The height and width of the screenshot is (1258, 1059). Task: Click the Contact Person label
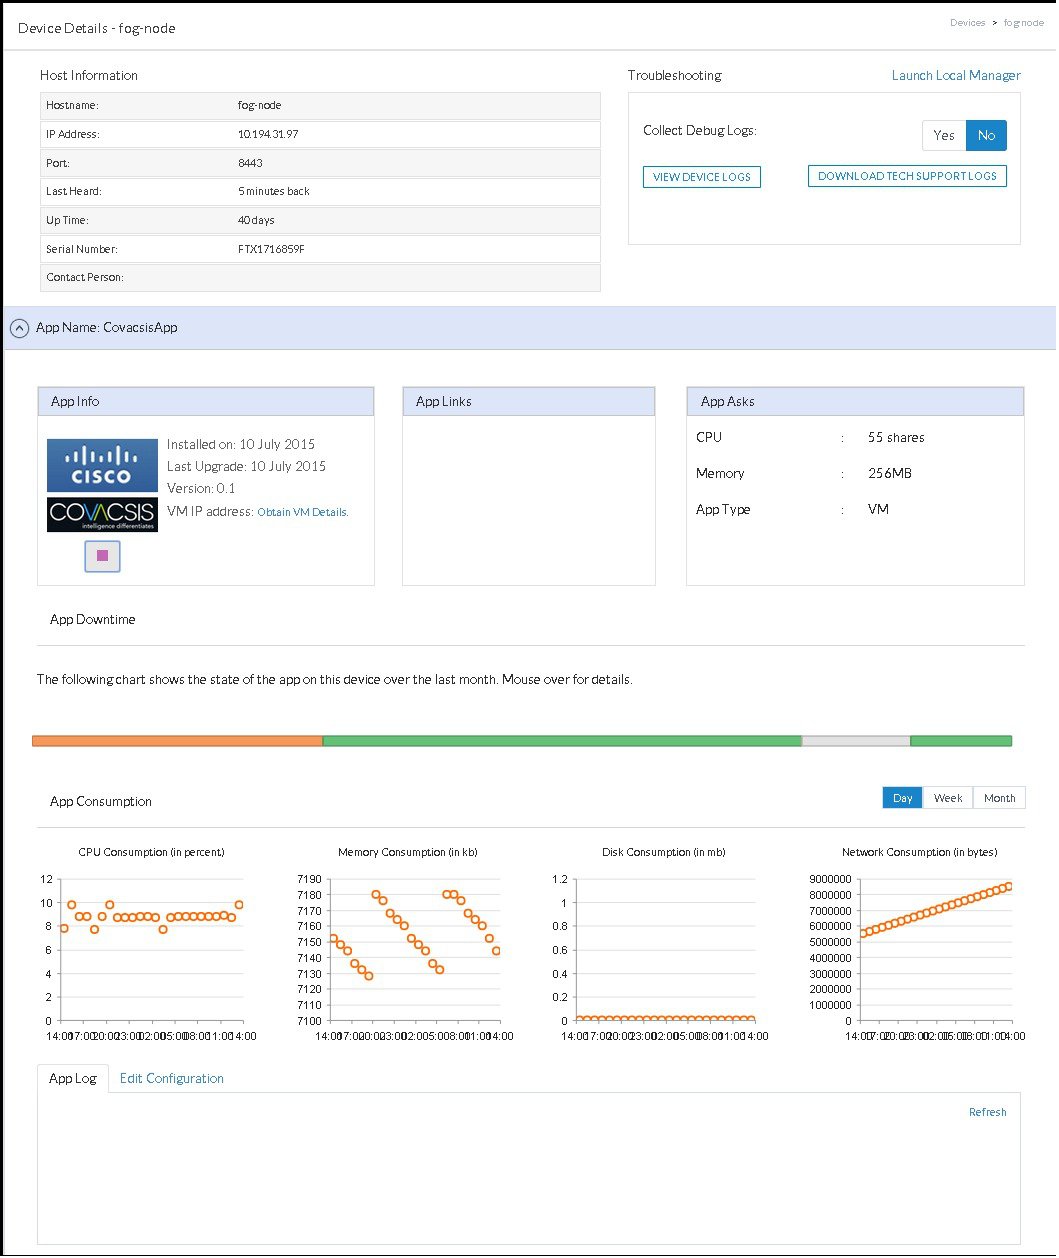tap(85, 277)
